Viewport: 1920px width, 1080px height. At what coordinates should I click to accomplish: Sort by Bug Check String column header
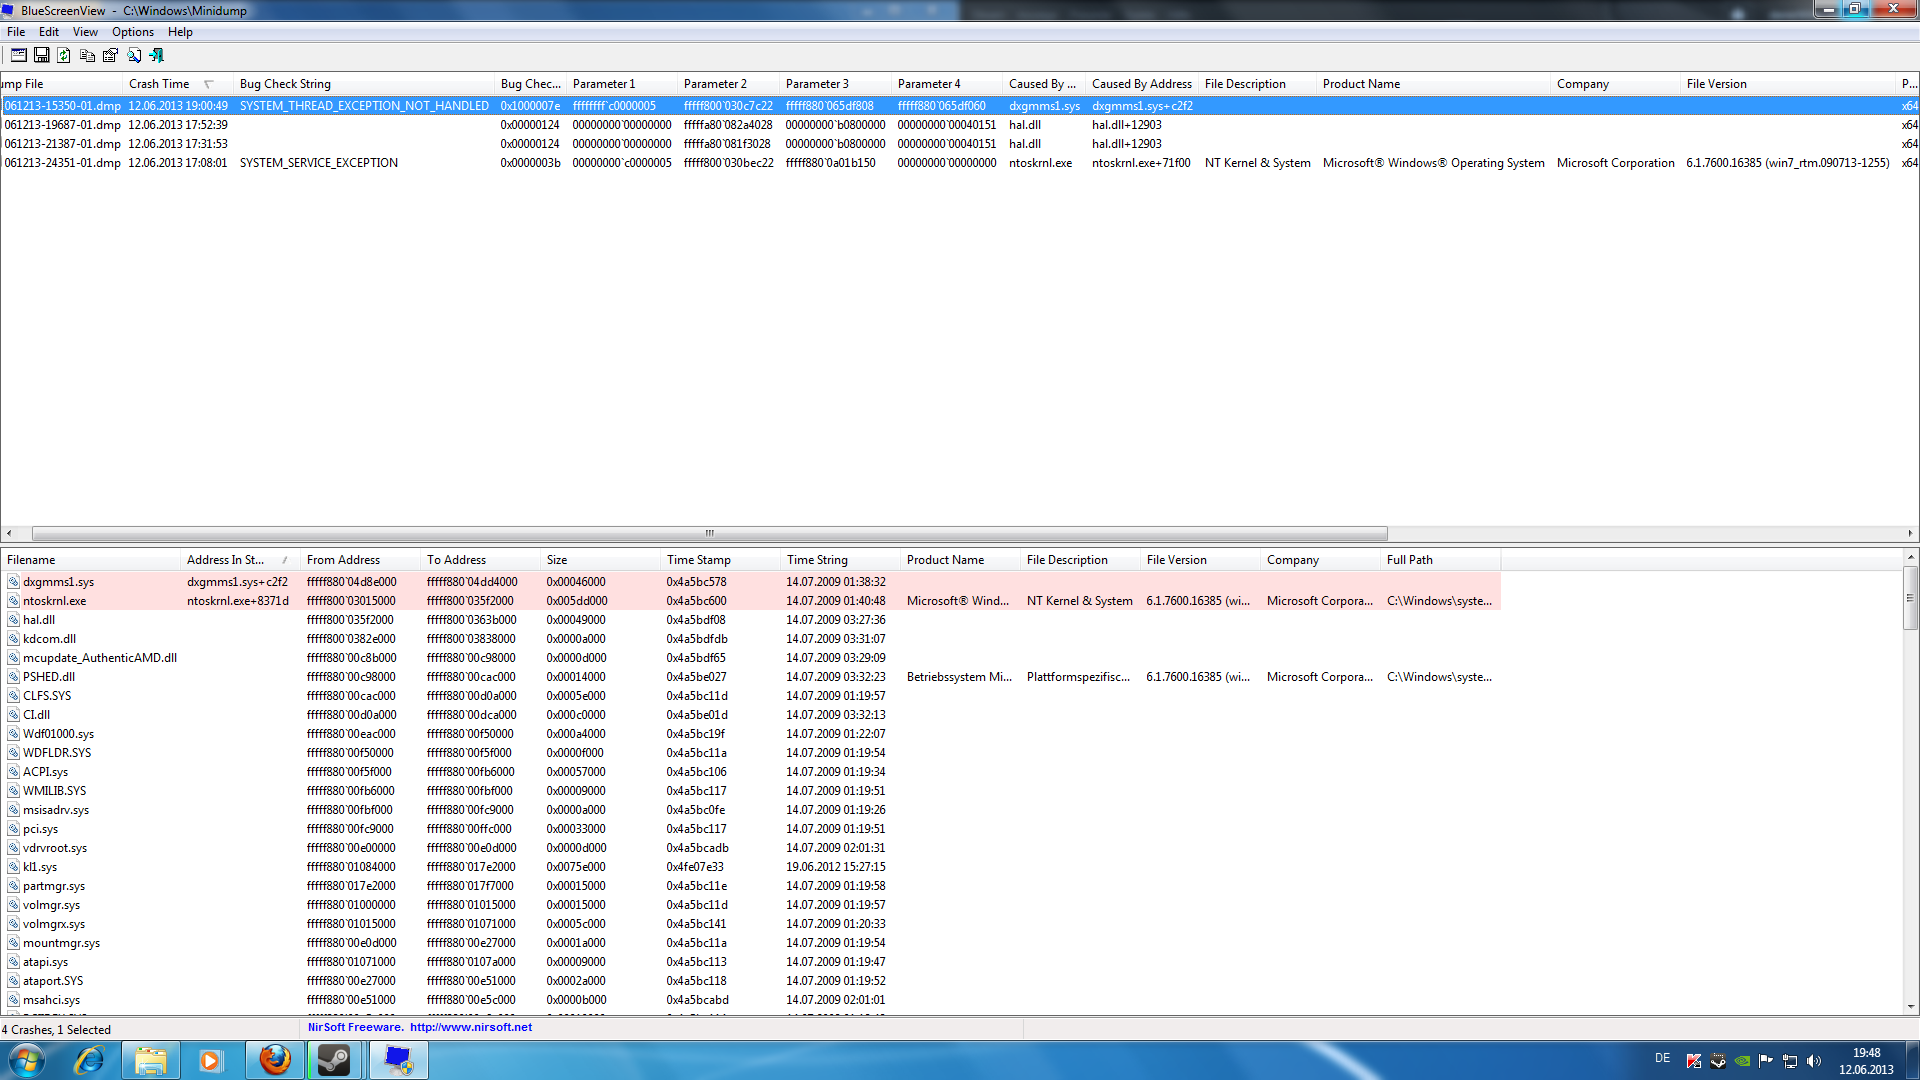(285, 84)
